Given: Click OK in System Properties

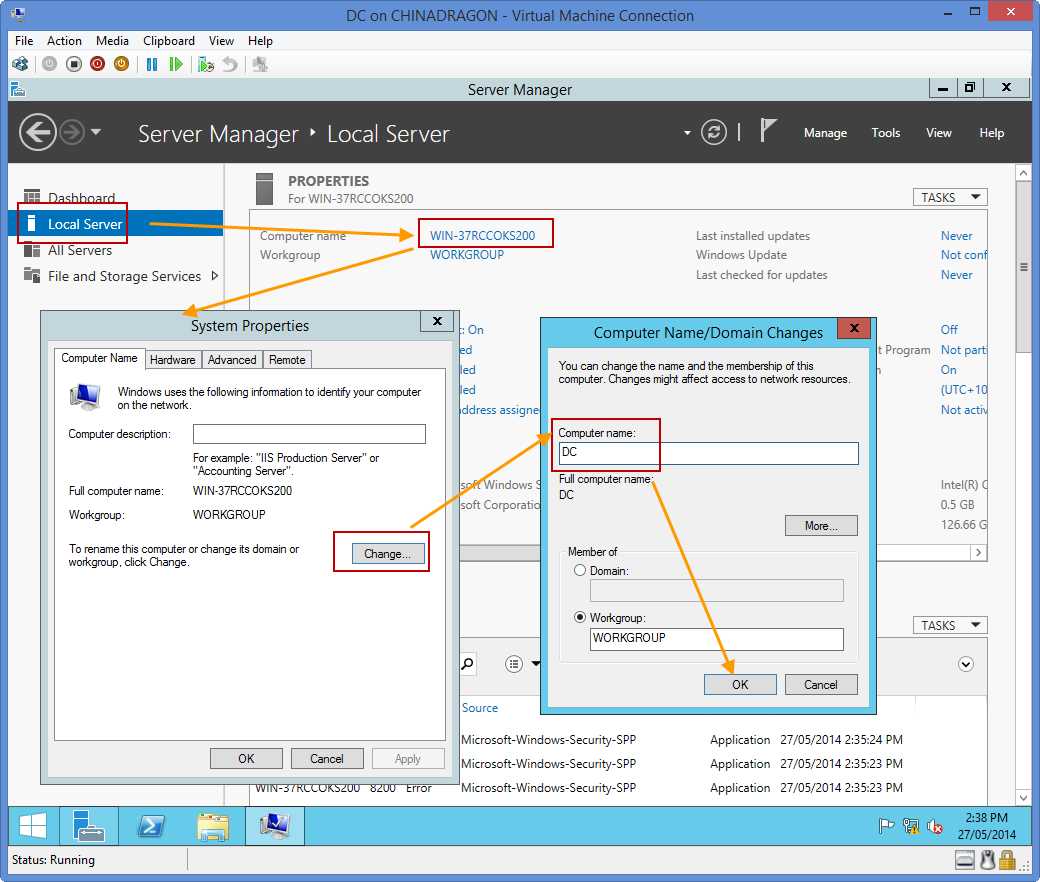Looking at the screenshot, I should [x=246, y=758].
